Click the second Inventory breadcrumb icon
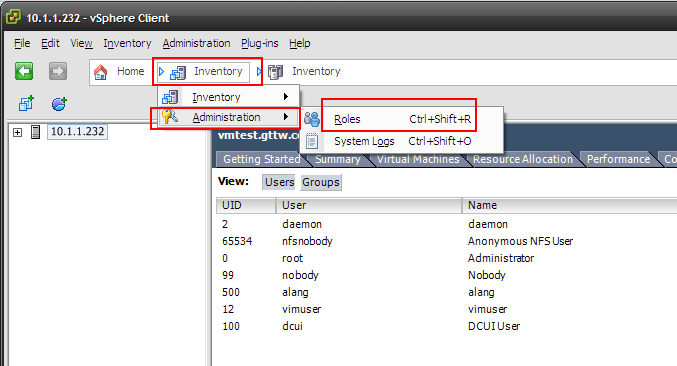The width and height of the screenshot is (677, 366). [275, 72]
